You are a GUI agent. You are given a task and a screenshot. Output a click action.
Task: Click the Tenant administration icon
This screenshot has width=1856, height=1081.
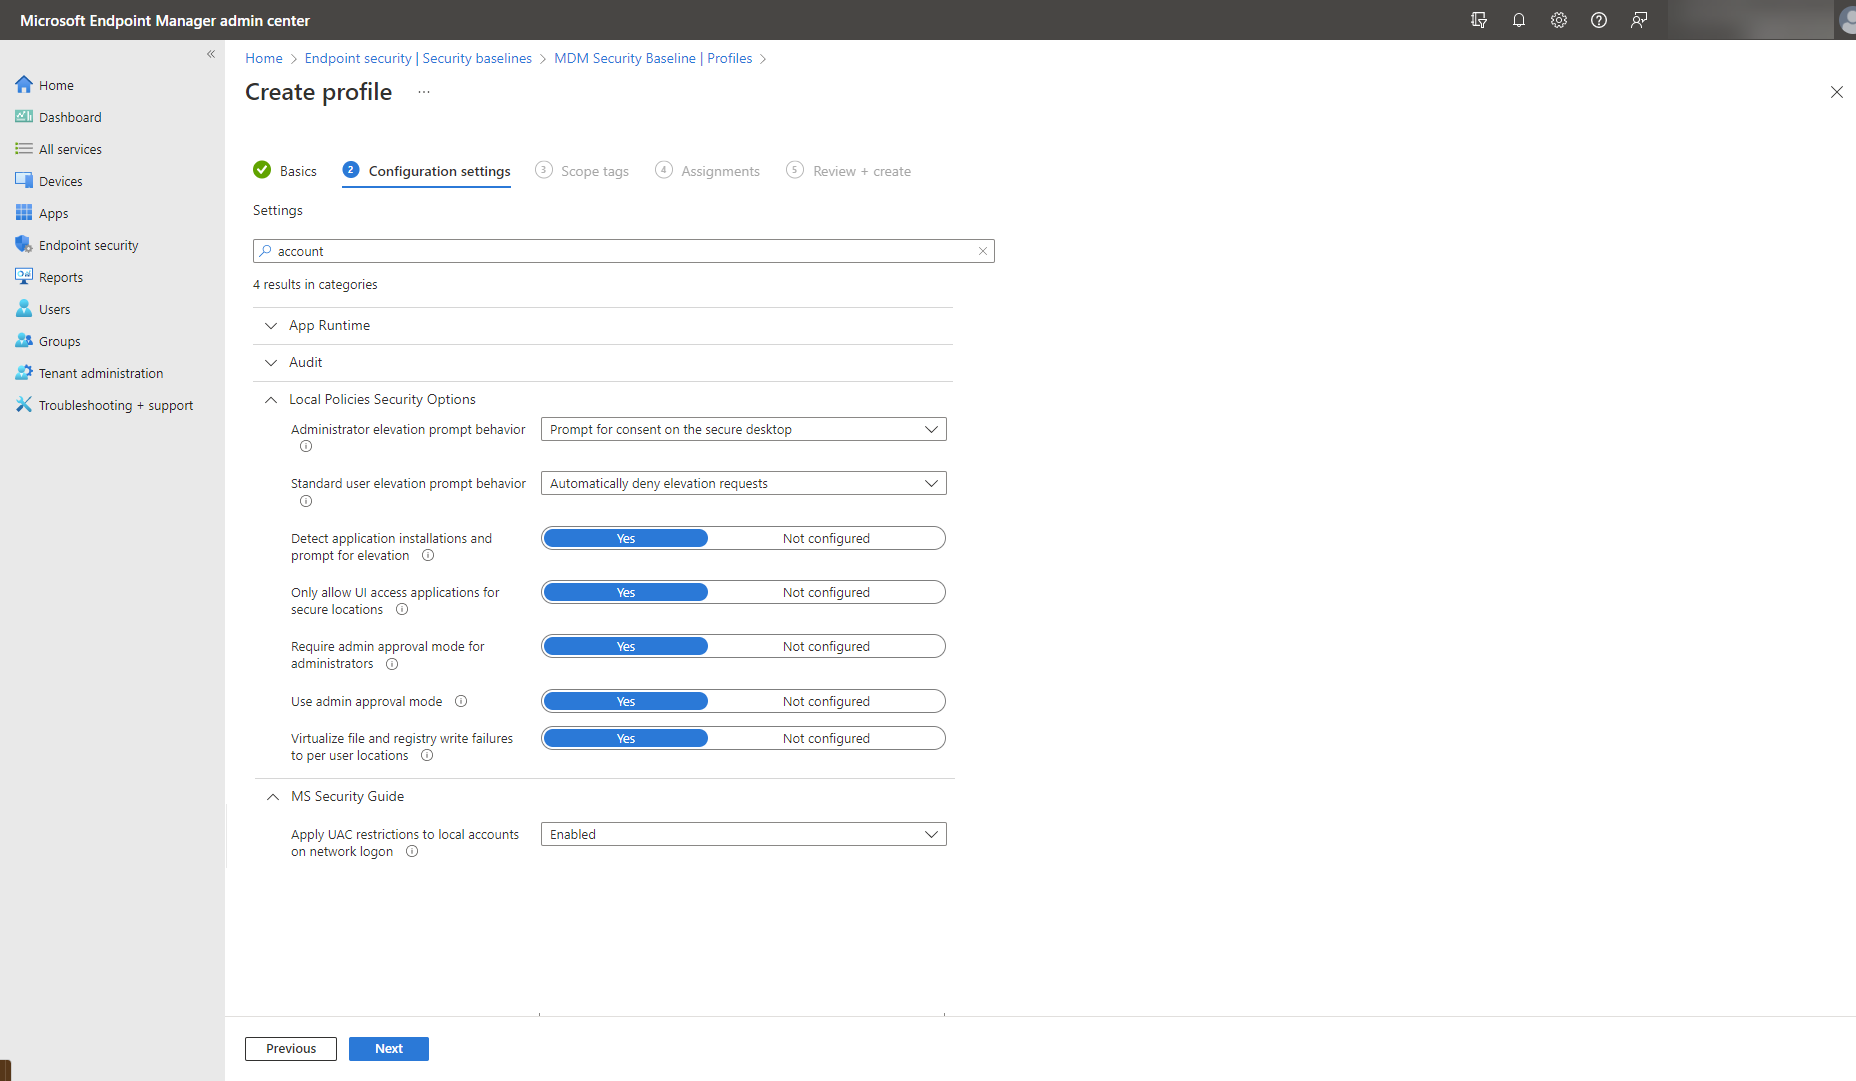coord(24,373)
